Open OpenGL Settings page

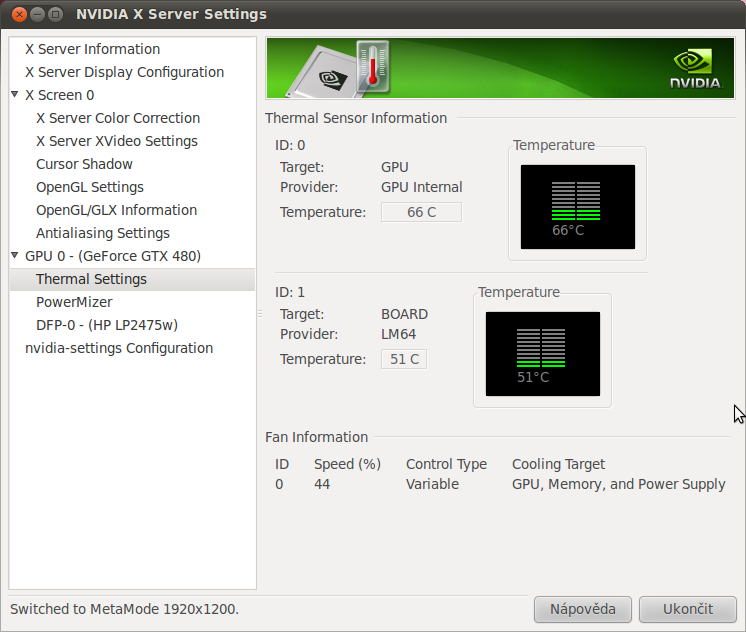90,187
